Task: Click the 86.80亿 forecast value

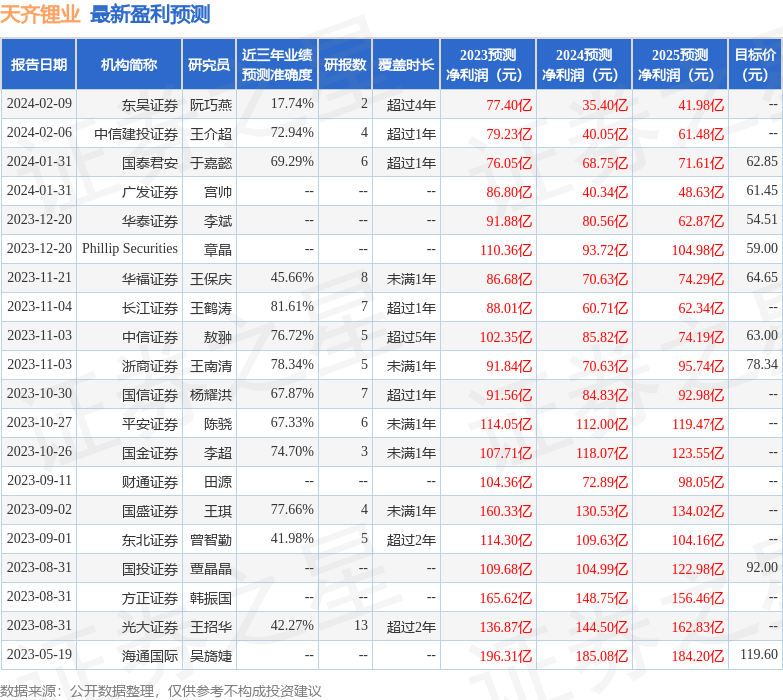Action: click(509, 192)
